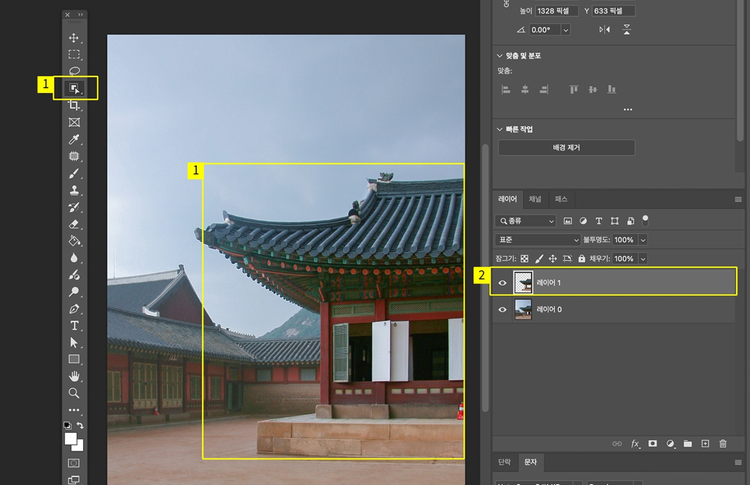The image size is (750, 485).
Task: Switch to the 채널 tab
Action: [x=535, y=200]
